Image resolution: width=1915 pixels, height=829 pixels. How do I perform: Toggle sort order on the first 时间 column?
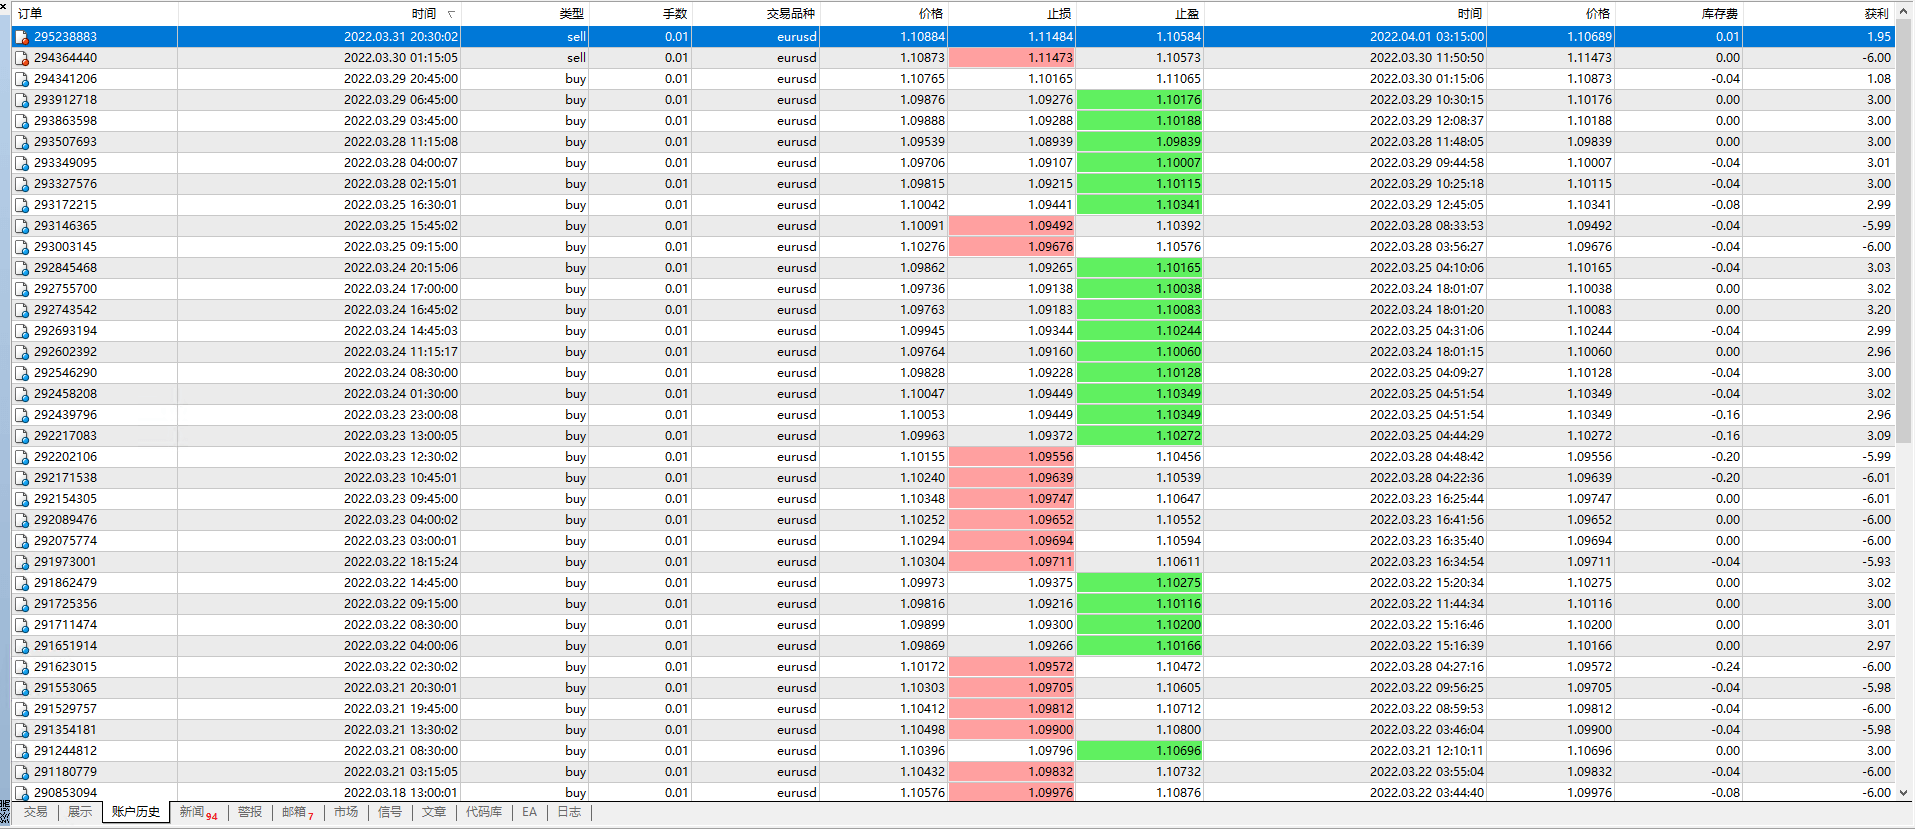[424, 14]
